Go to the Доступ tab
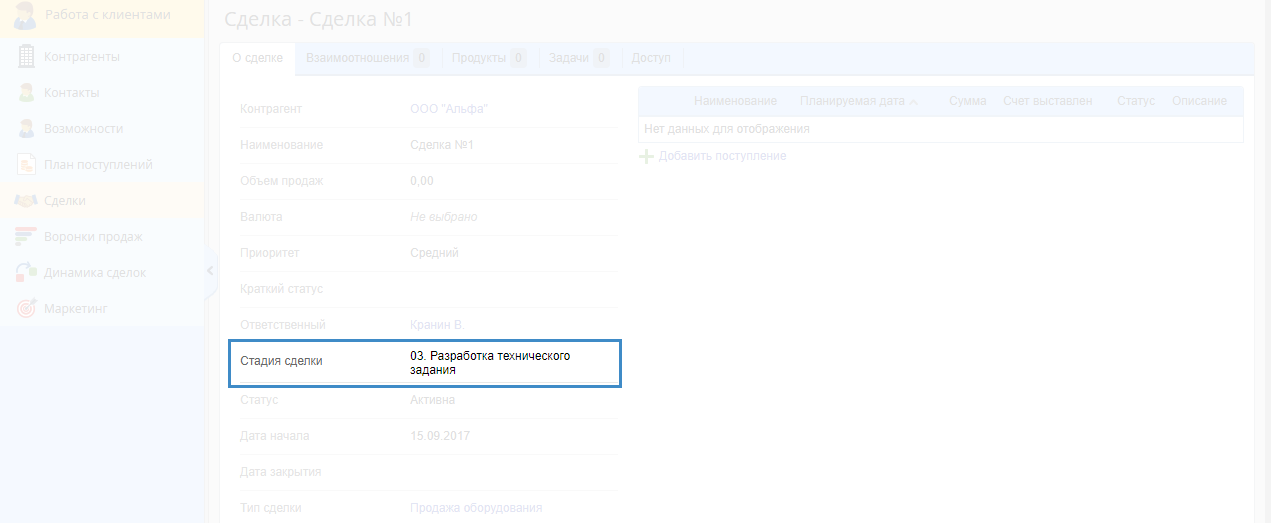1271x523 pixels. [651, 58]
